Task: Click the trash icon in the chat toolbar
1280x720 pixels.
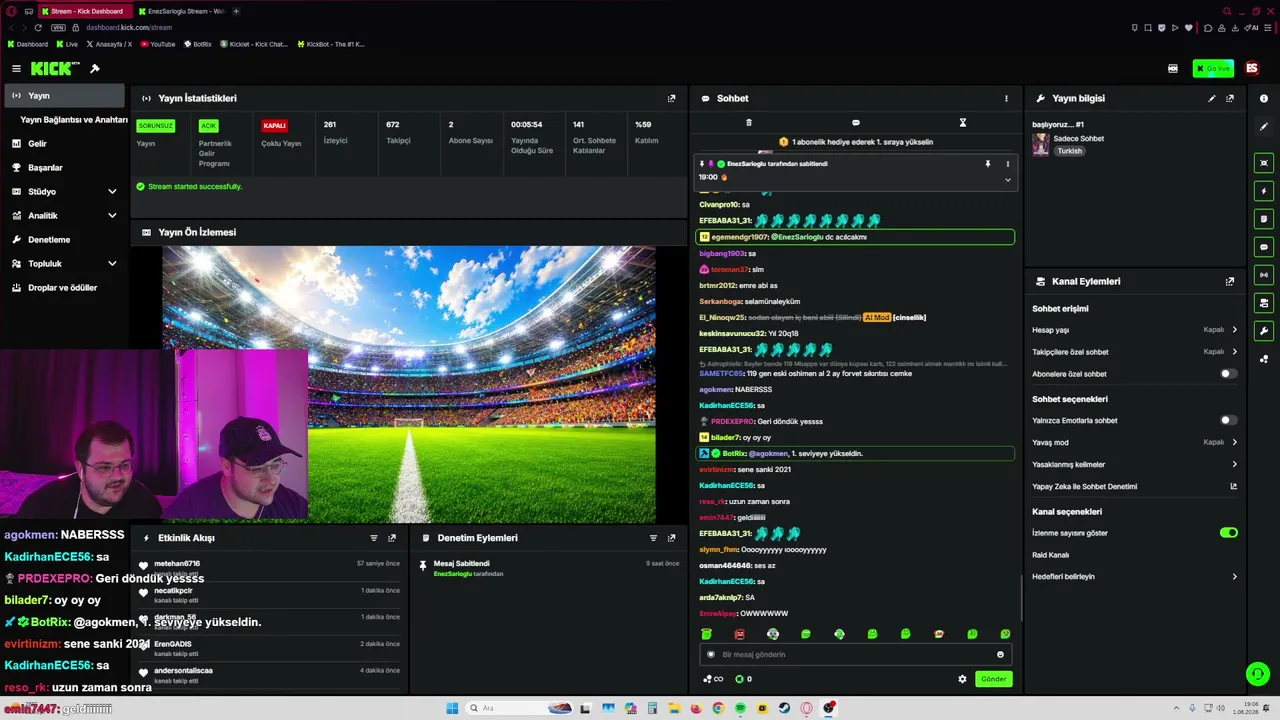Action: (748, 123)
